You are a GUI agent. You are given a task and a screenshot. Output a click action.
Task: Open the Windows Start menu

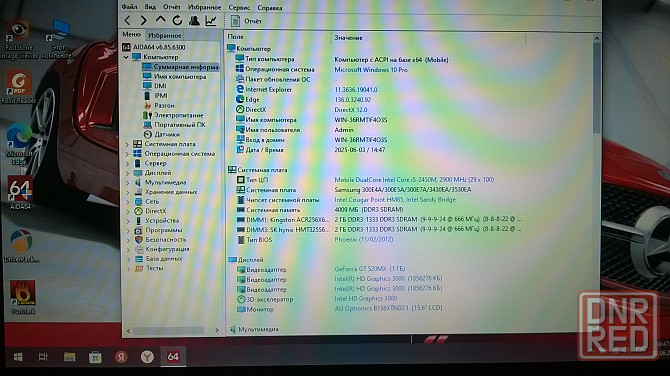click(x=18, y=357)
